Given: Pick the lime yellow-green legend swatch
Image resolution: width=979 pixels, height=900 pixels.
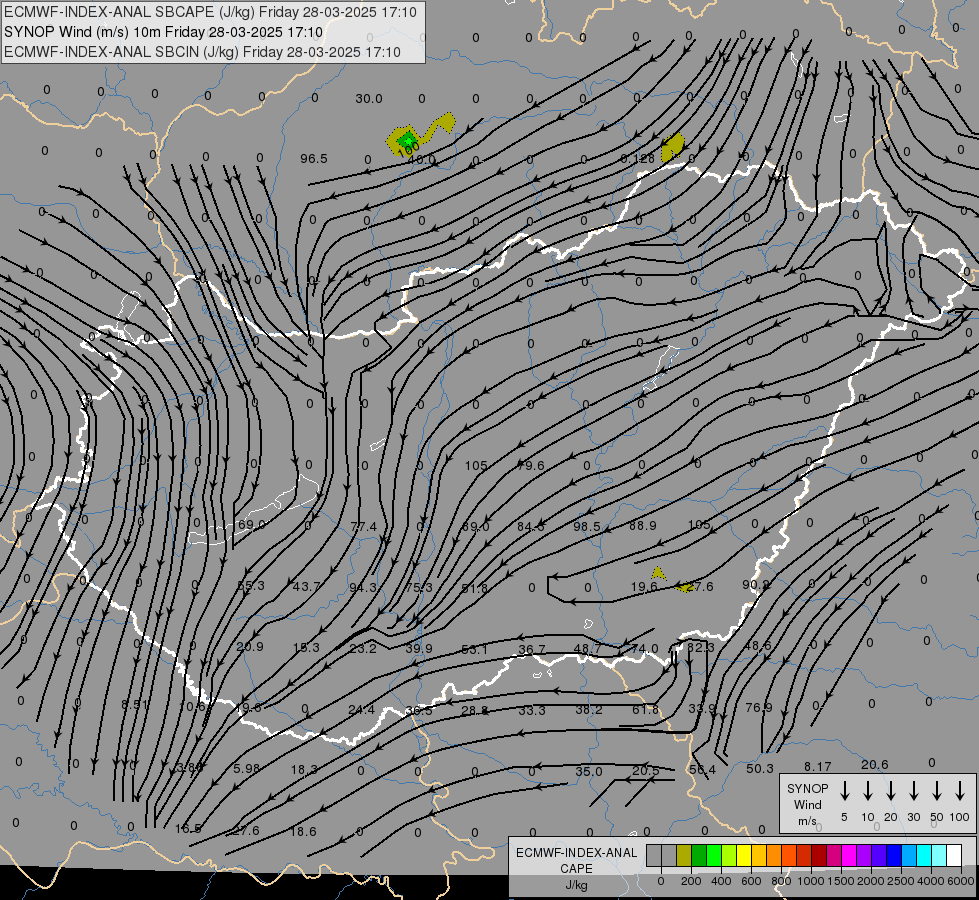Looking at the screenshot, I should [x=729, y=855].
